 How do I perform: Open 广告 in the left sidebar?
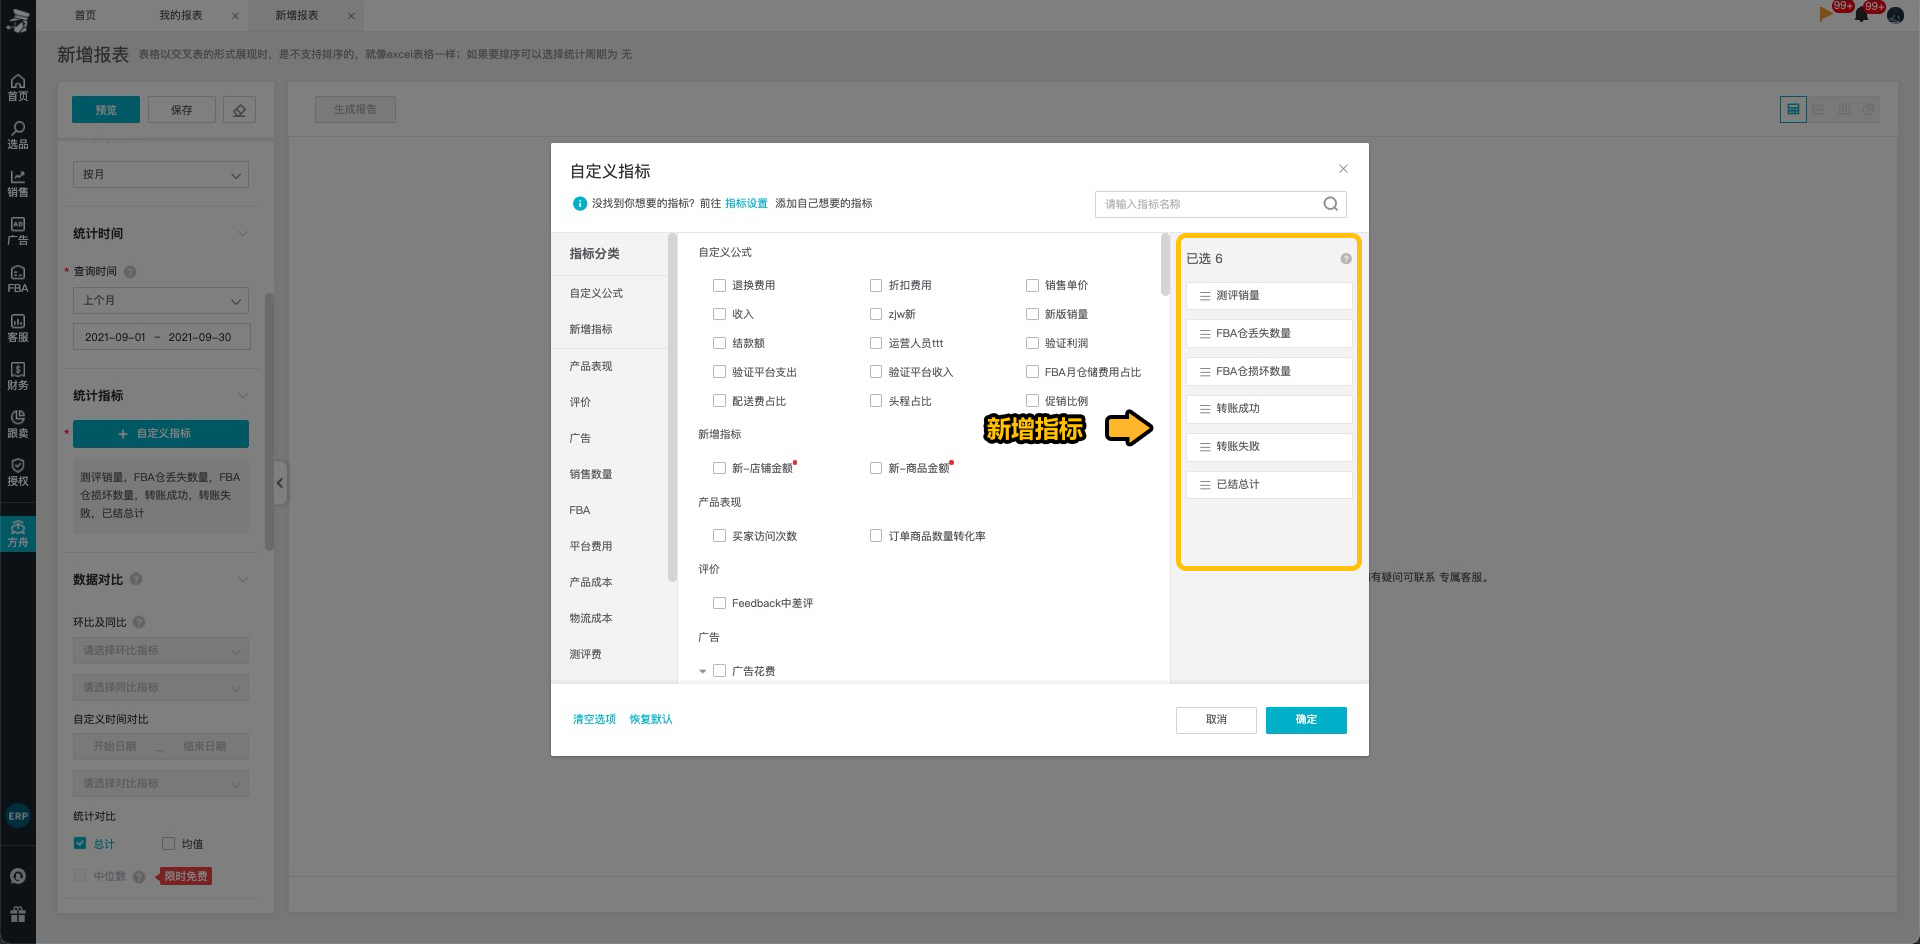click(18, 231)
